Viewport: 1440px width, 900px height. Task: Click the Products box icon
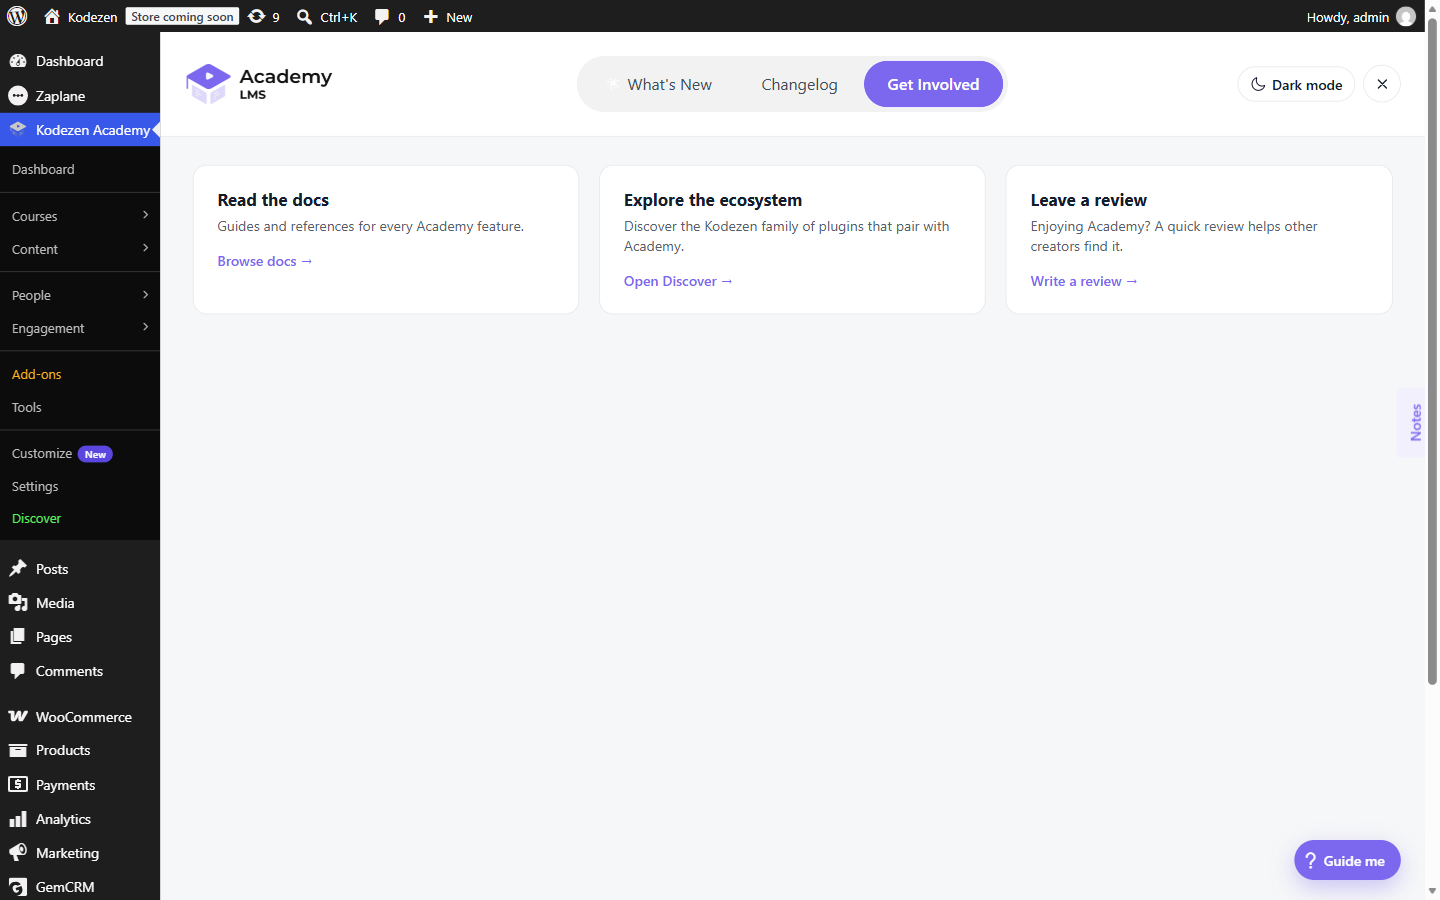18,750
